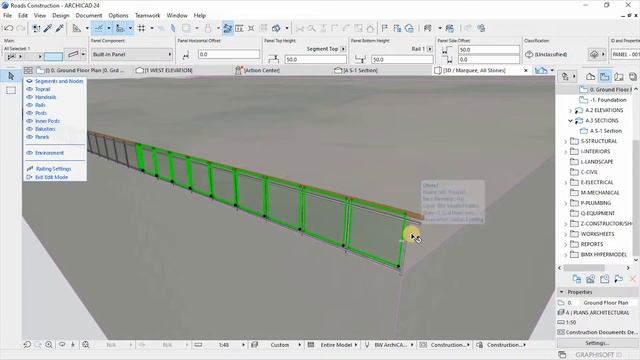
Task: Toggle Segments and Nodes visibility eye
Action: 29,81
